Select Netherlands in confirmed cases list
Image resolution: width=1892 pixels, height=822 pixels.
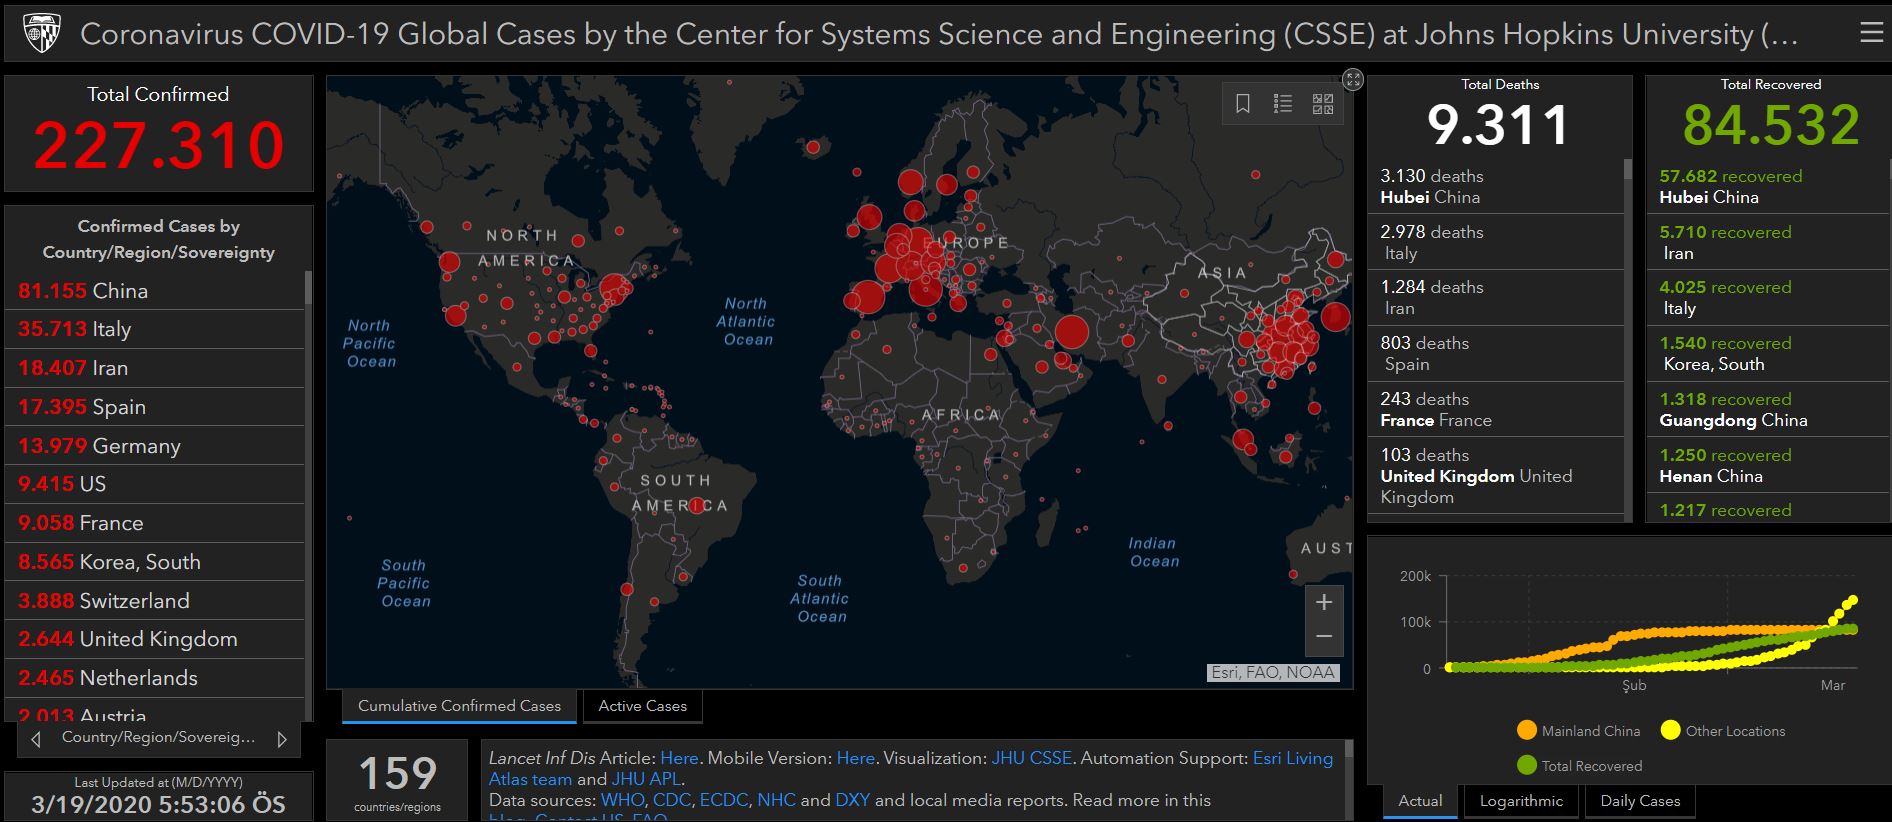tap(155, 678)
